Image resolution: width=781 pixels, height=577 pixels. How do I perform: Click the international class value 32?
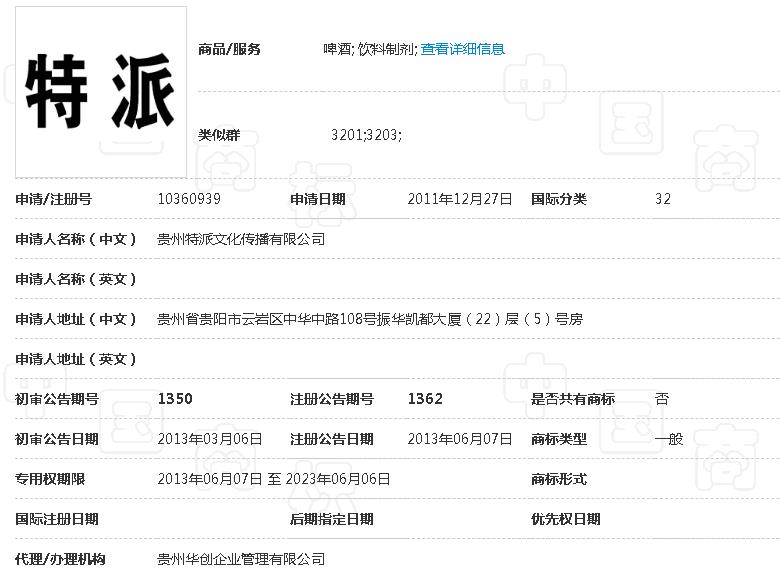[x=662, y=199]
